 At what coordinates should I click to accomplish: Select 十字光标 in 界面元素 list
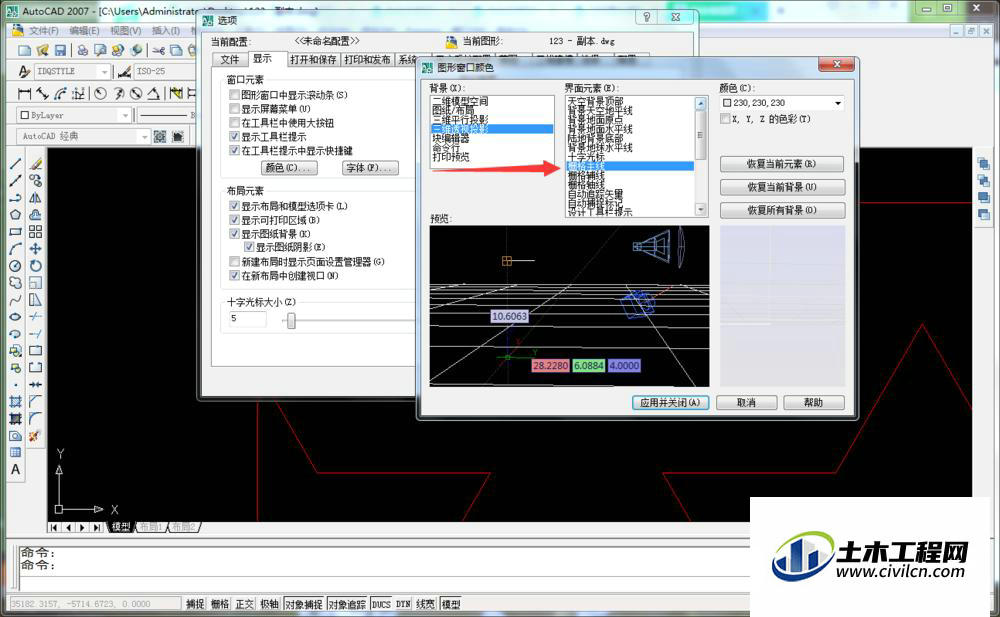click(x=586, y=156)
